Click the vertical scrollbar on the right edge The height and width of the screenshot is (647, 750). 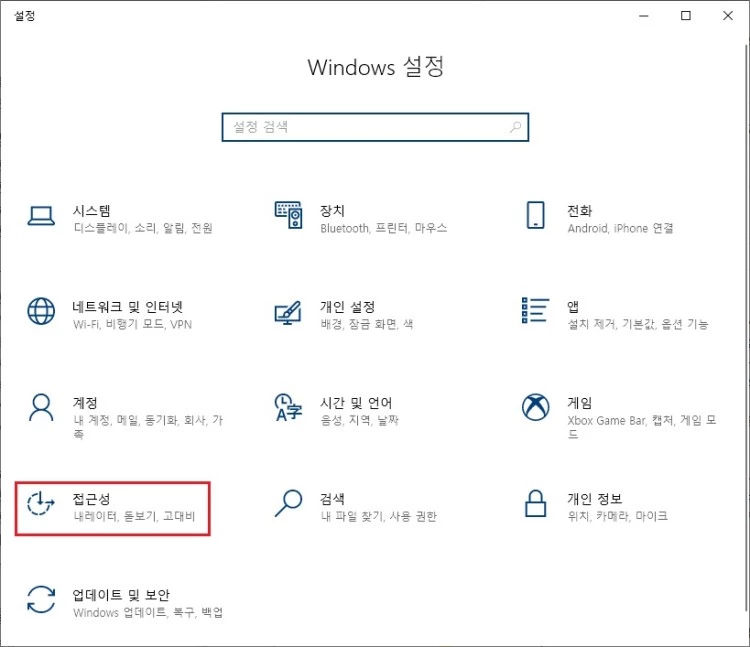click(x=746, y=328)
